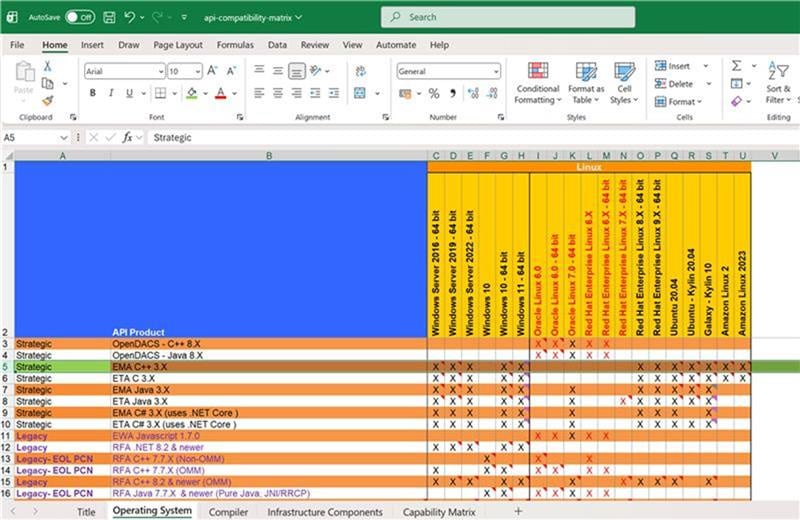The image size is (800, 520).
Task: Switch to the Draw ribbon tab
Action: click(129, 45)
